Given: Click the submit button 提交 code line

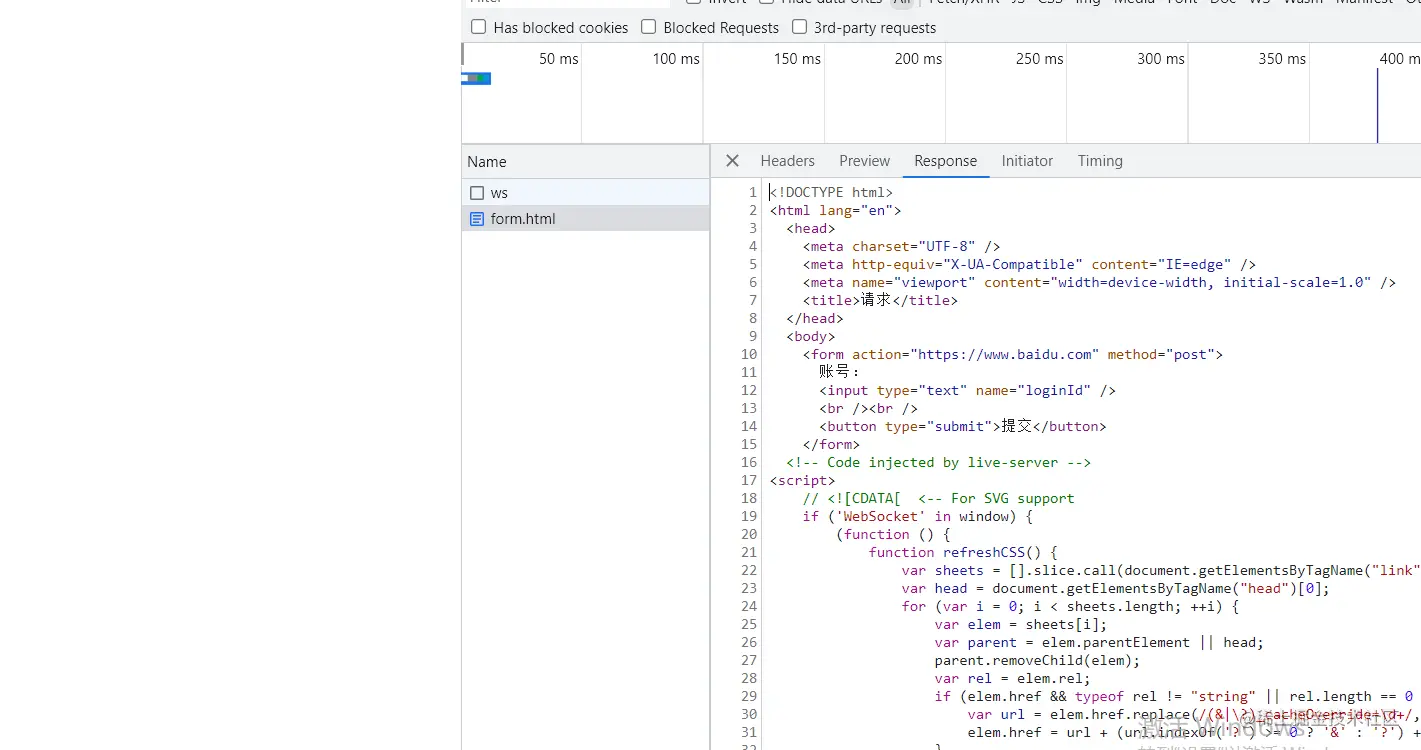Looking at the screenshot, I should click(963, 426).
